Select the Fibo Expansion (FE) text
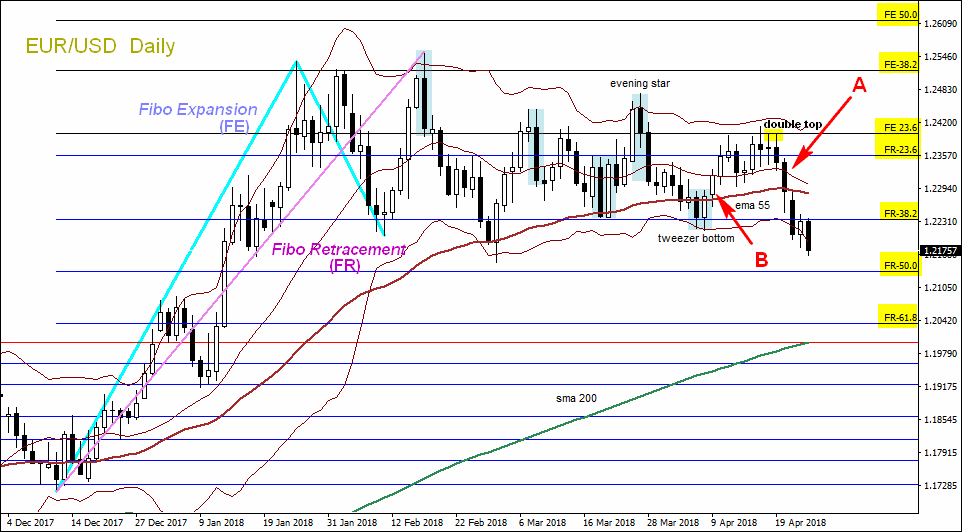 tap(198, 118)
